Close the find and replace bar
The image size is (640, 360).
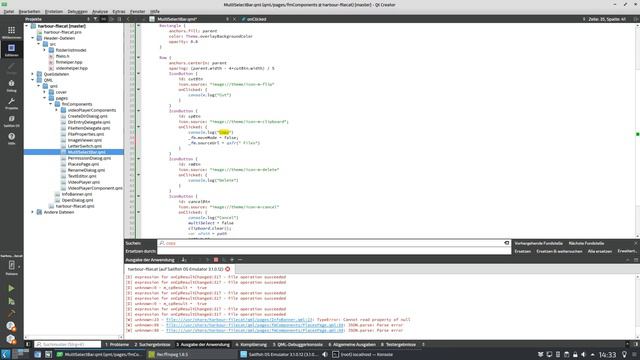pos(636,243)
